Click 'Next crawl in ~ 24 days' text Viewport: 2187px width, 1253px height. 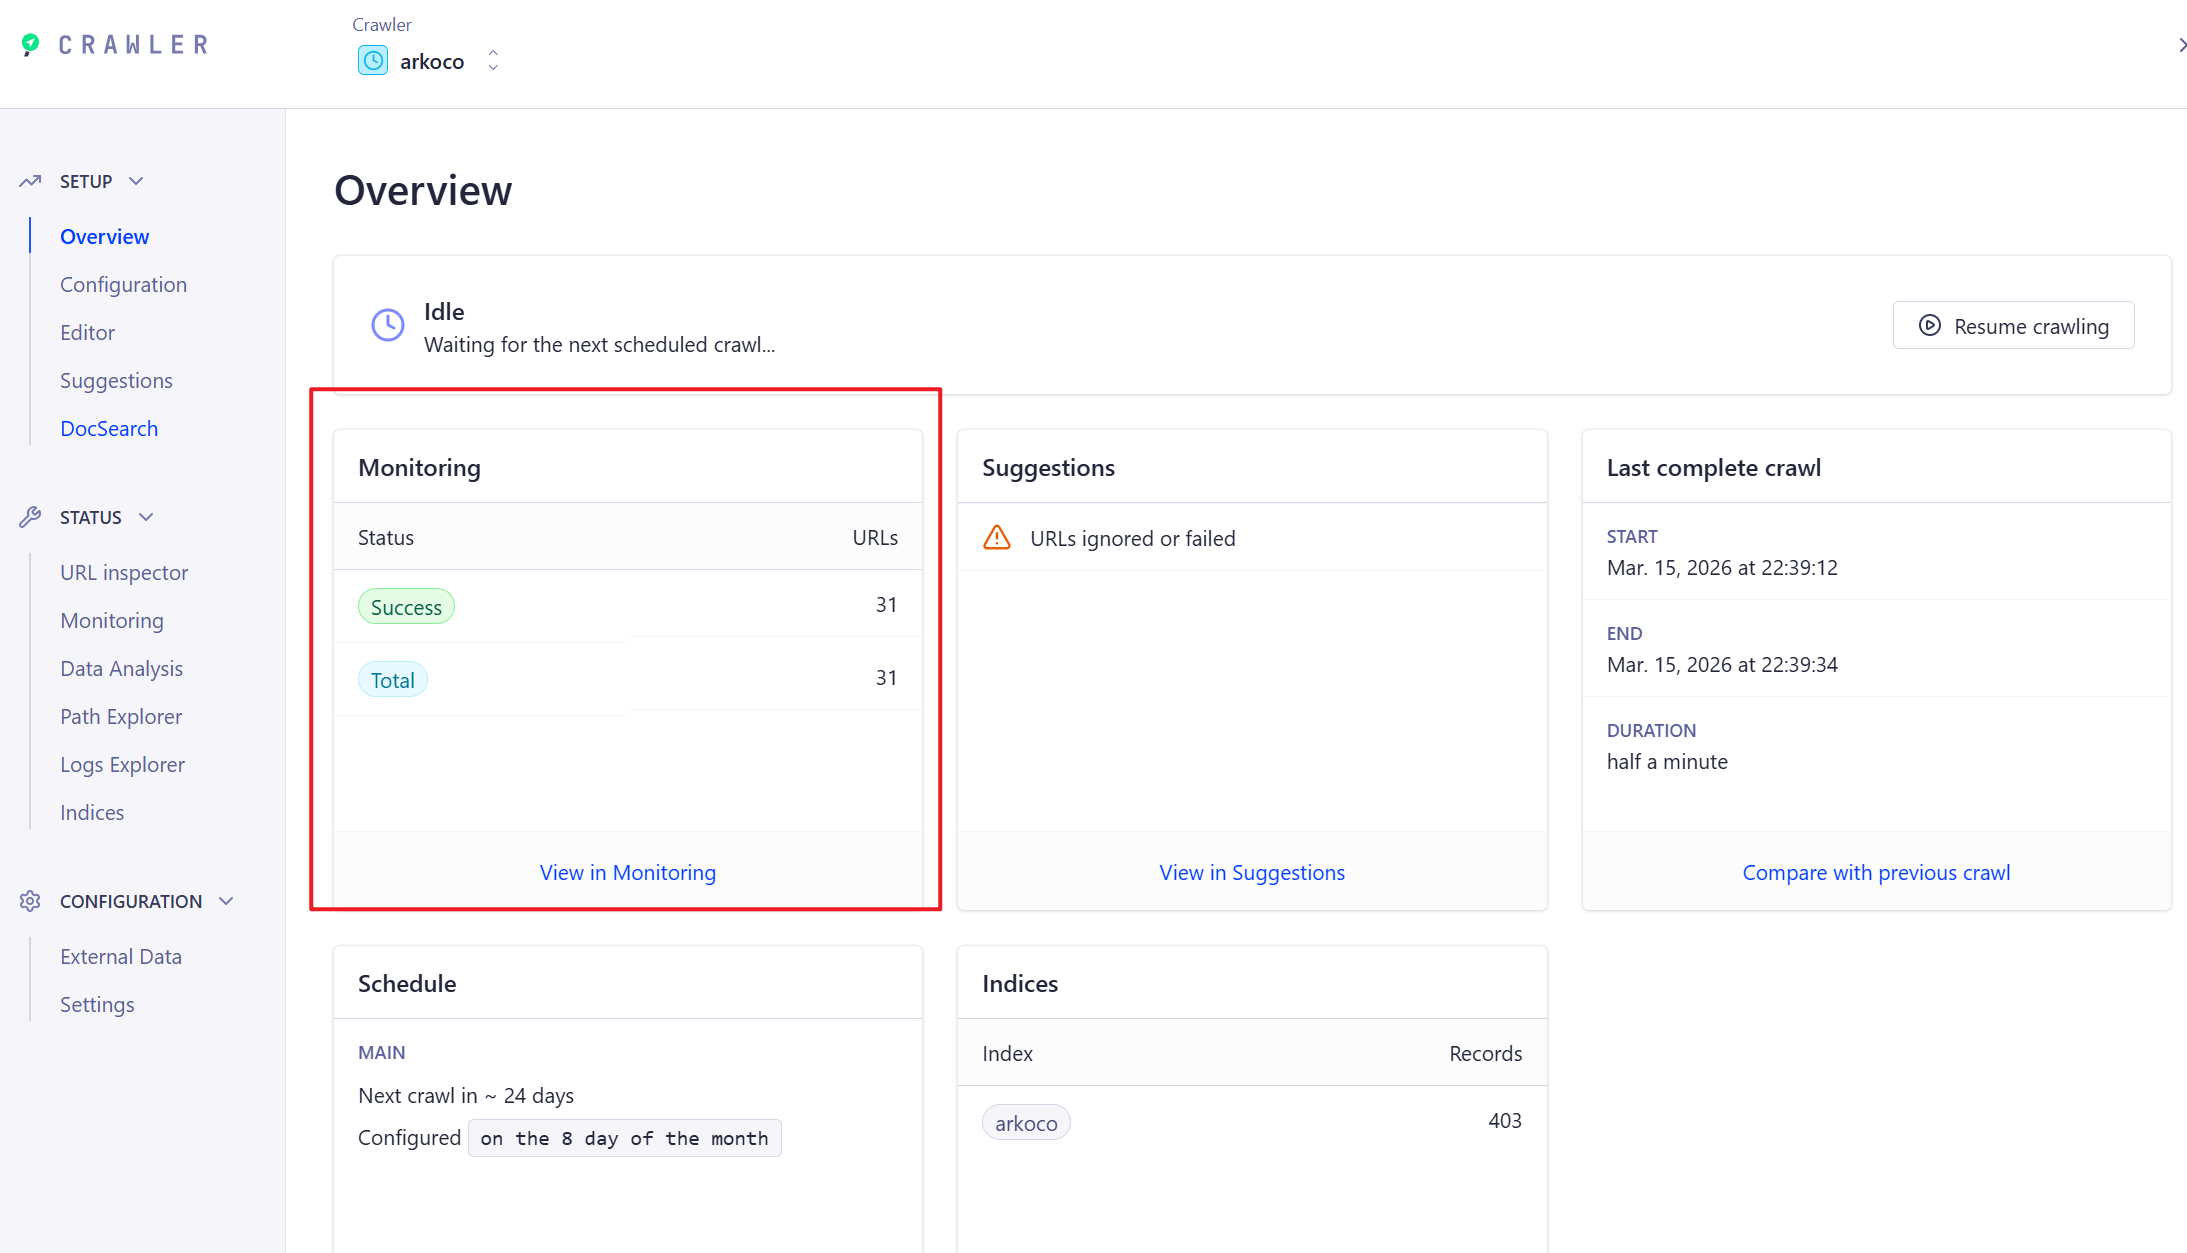(x=466, y=1096)
